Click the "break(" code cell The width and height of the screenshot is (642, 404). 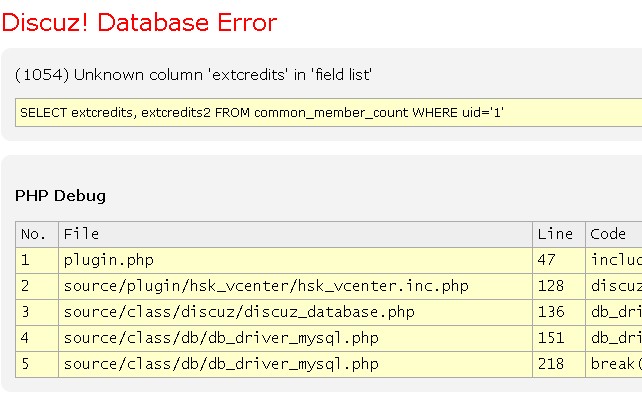tap(614, 364)
